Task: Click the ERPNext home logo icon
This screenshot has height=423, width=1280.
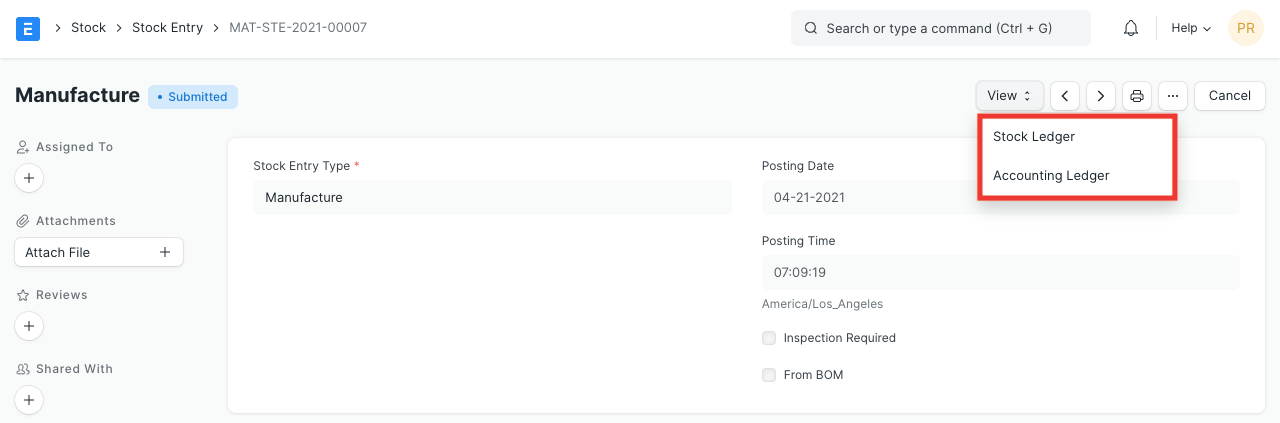Action: click(x=28, y=28)
